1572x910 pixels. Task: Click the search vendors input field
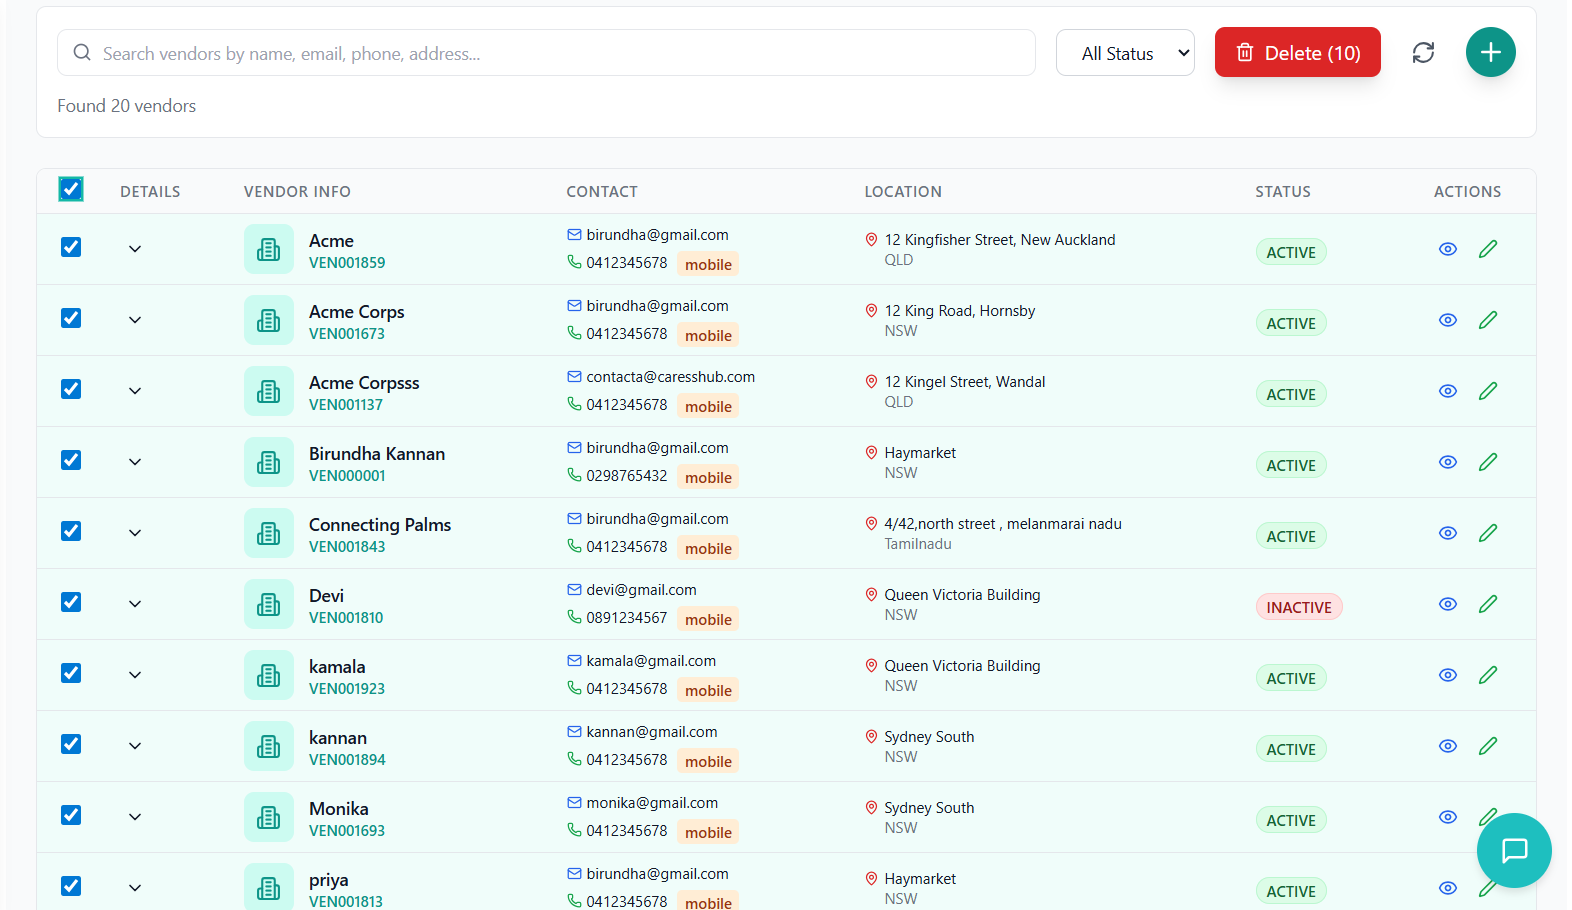pyautogui.click(x=546, y=52)
